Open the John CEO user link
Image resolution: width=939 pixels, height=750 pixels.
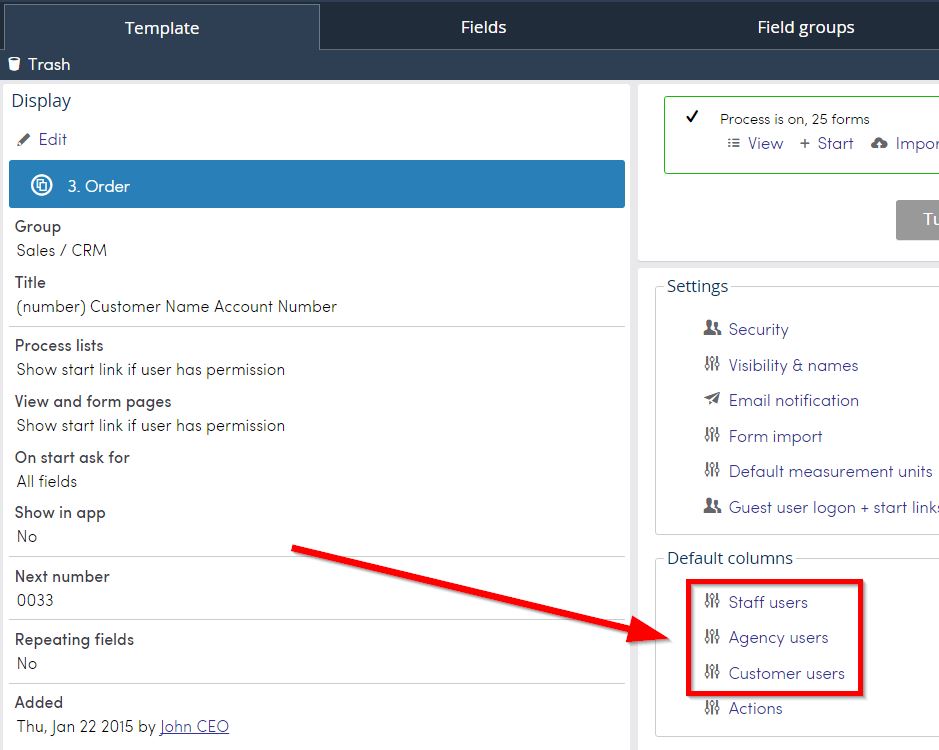pyautogui.click(x=194, y=726)
